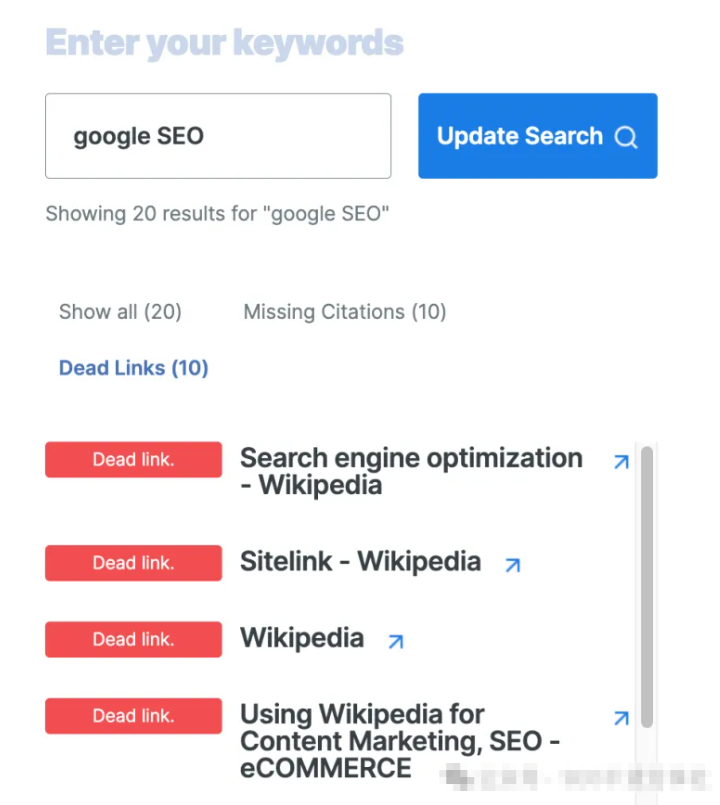Click Dead link badge next to Wikipedia result
This screenshot has width=720, height=805.
(133, 640)
